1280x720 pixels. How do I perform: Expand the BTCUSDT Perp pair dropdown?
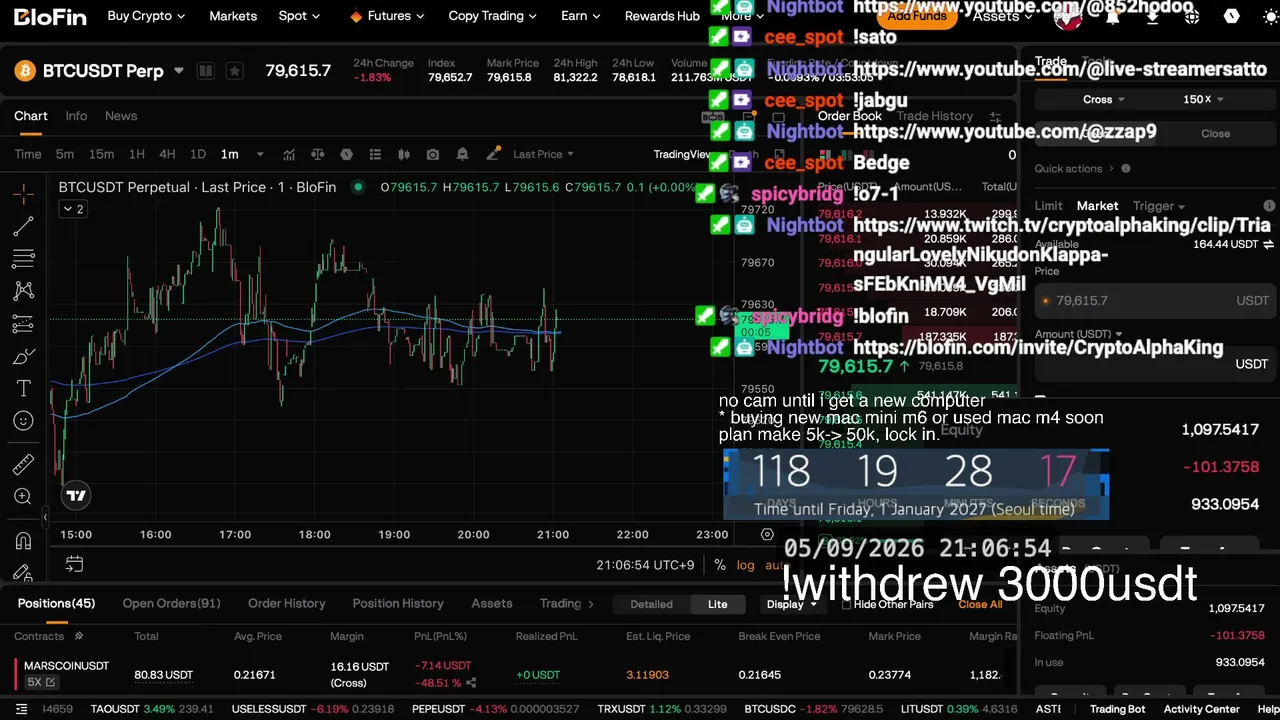(179, 71)
